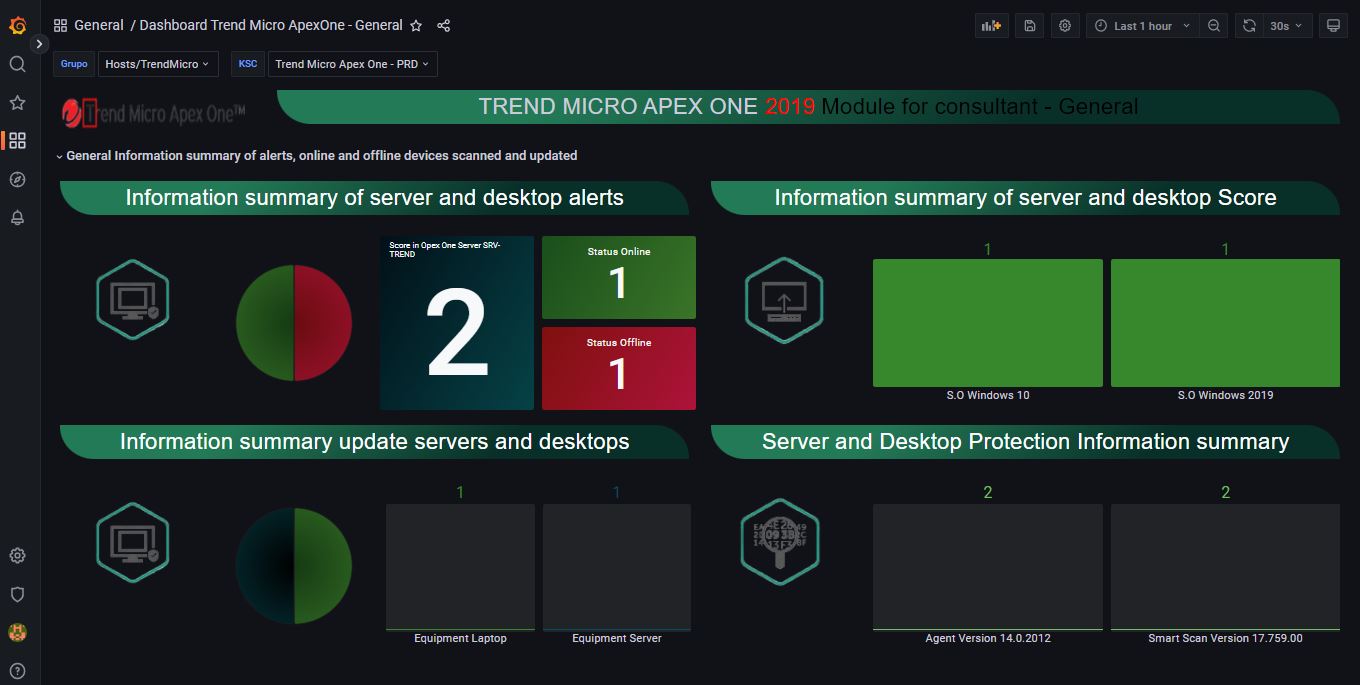Click the server and desktop Score header
The height and width of the screenshot is (685, 1360).
(1025, 198)
